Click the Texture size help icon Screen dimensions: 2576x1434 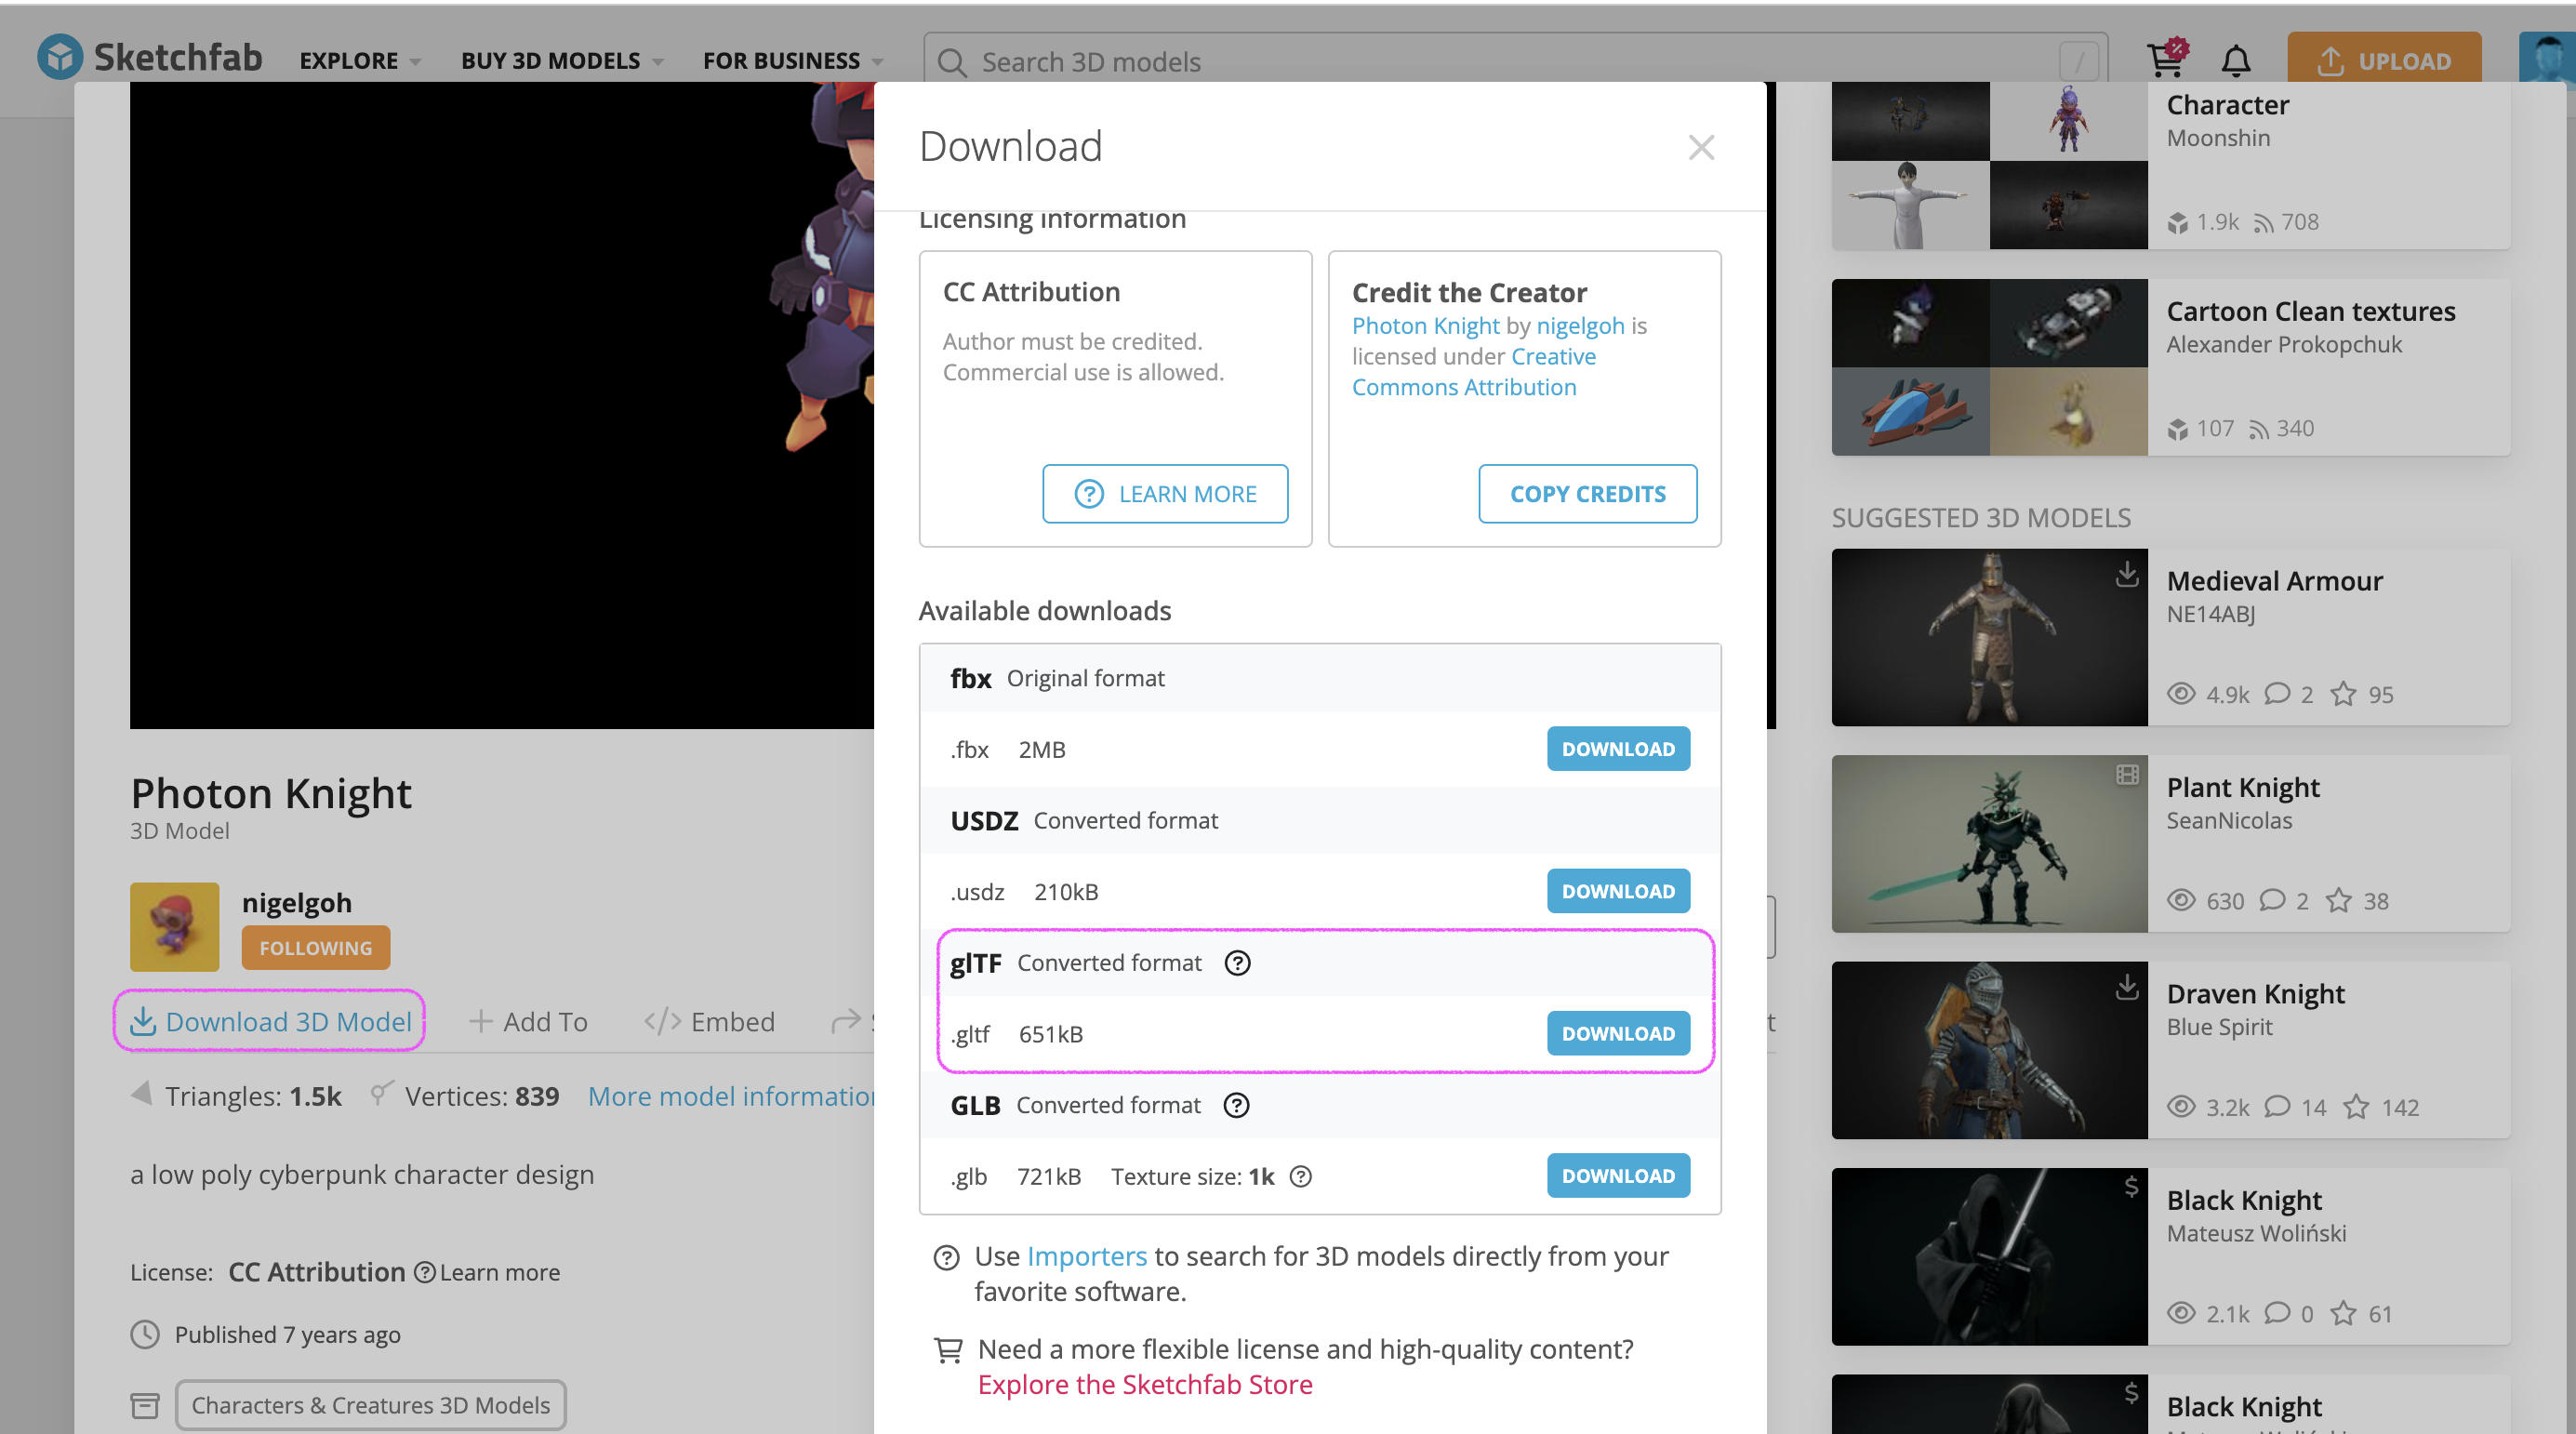tap(1300, 1176)
